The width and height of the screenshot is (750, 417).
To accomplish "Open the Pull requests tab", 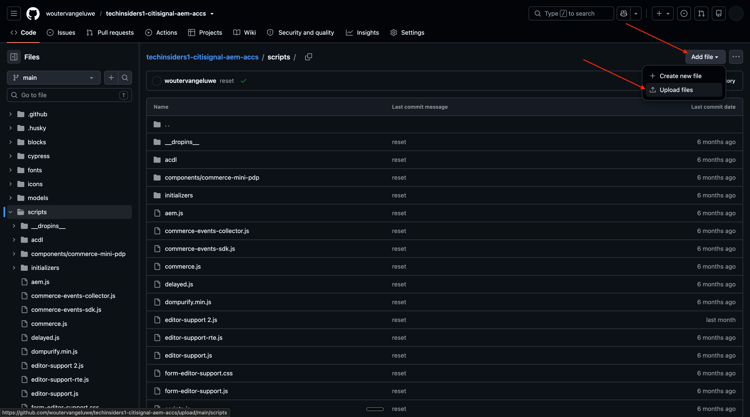I will (x=110, y=33).
